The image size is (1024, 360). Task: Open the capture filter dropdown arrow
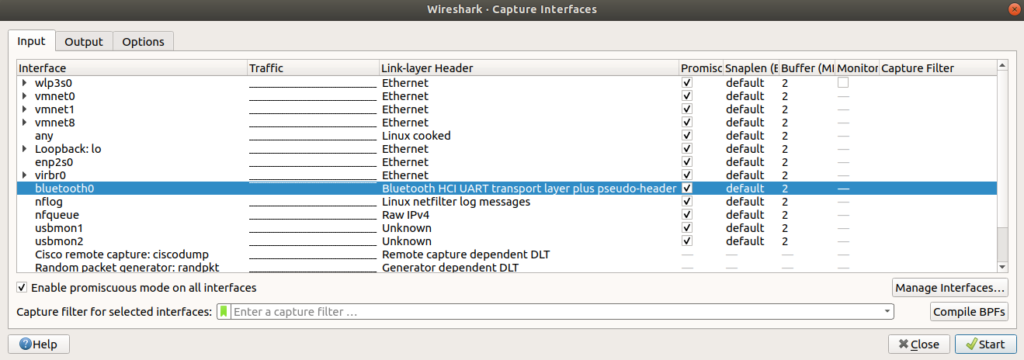coord(887,312)
